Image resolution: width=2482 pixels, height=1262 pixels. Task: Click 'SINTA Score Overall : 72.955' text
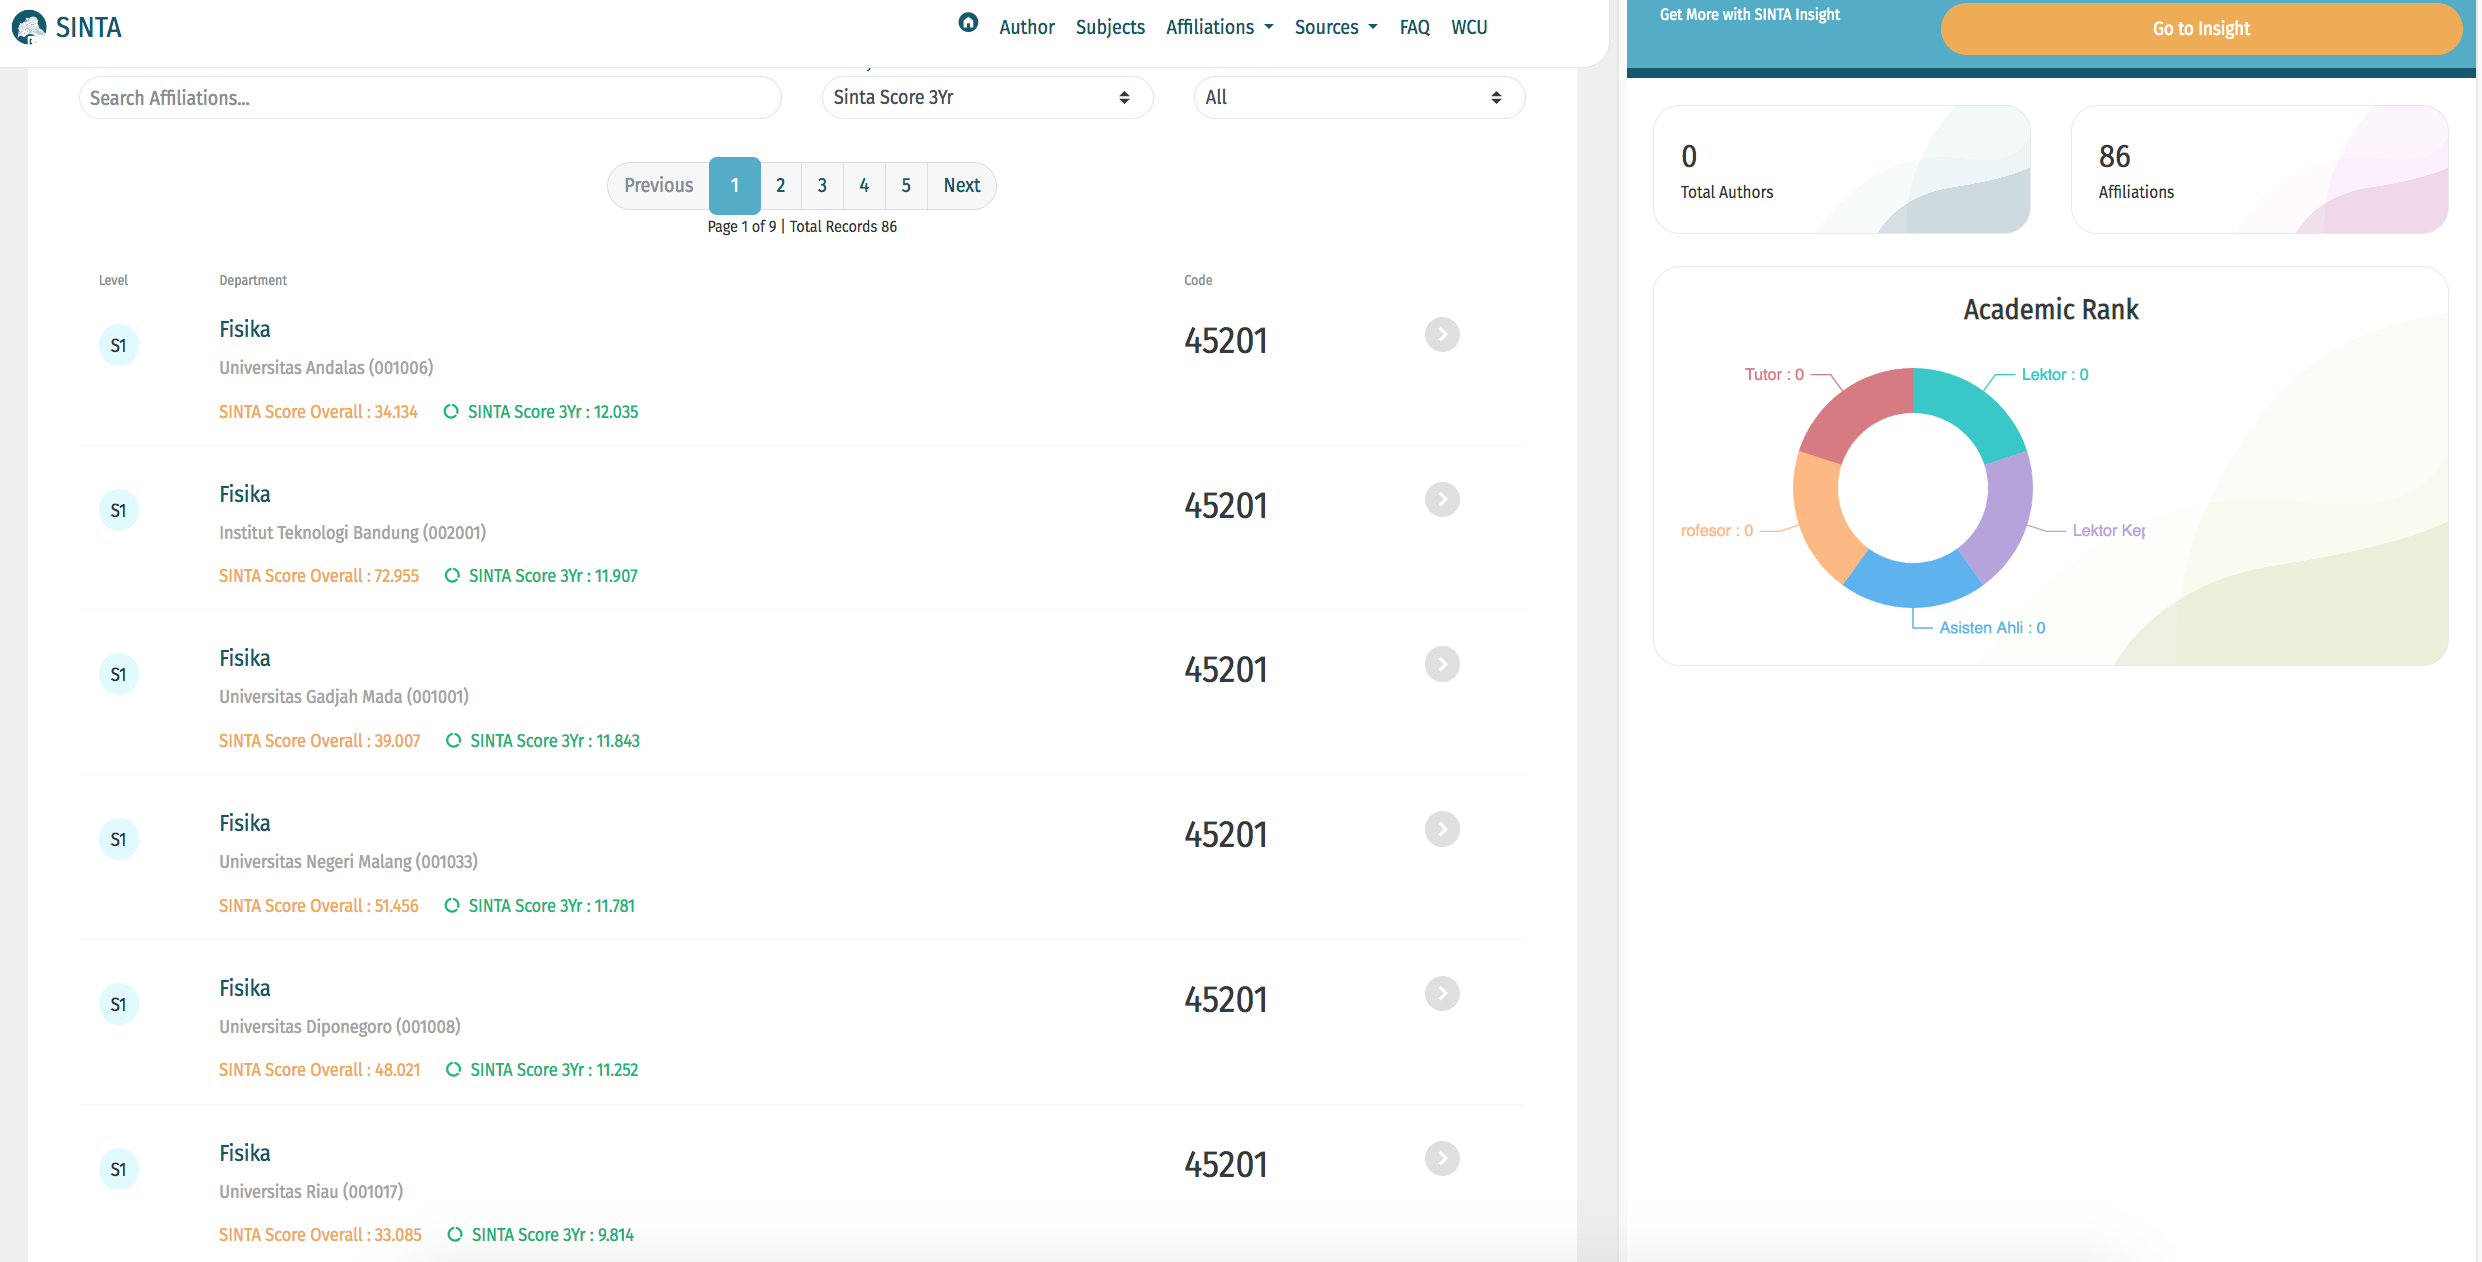[319, 576]
